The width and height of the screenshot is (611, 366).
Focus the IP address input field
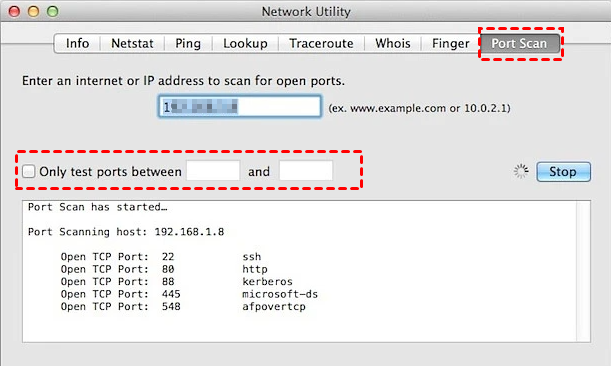240,106
